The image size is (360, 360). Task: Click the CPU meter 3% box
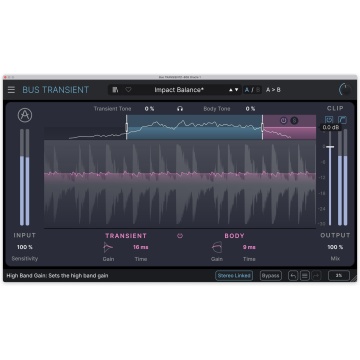(339, 276)
